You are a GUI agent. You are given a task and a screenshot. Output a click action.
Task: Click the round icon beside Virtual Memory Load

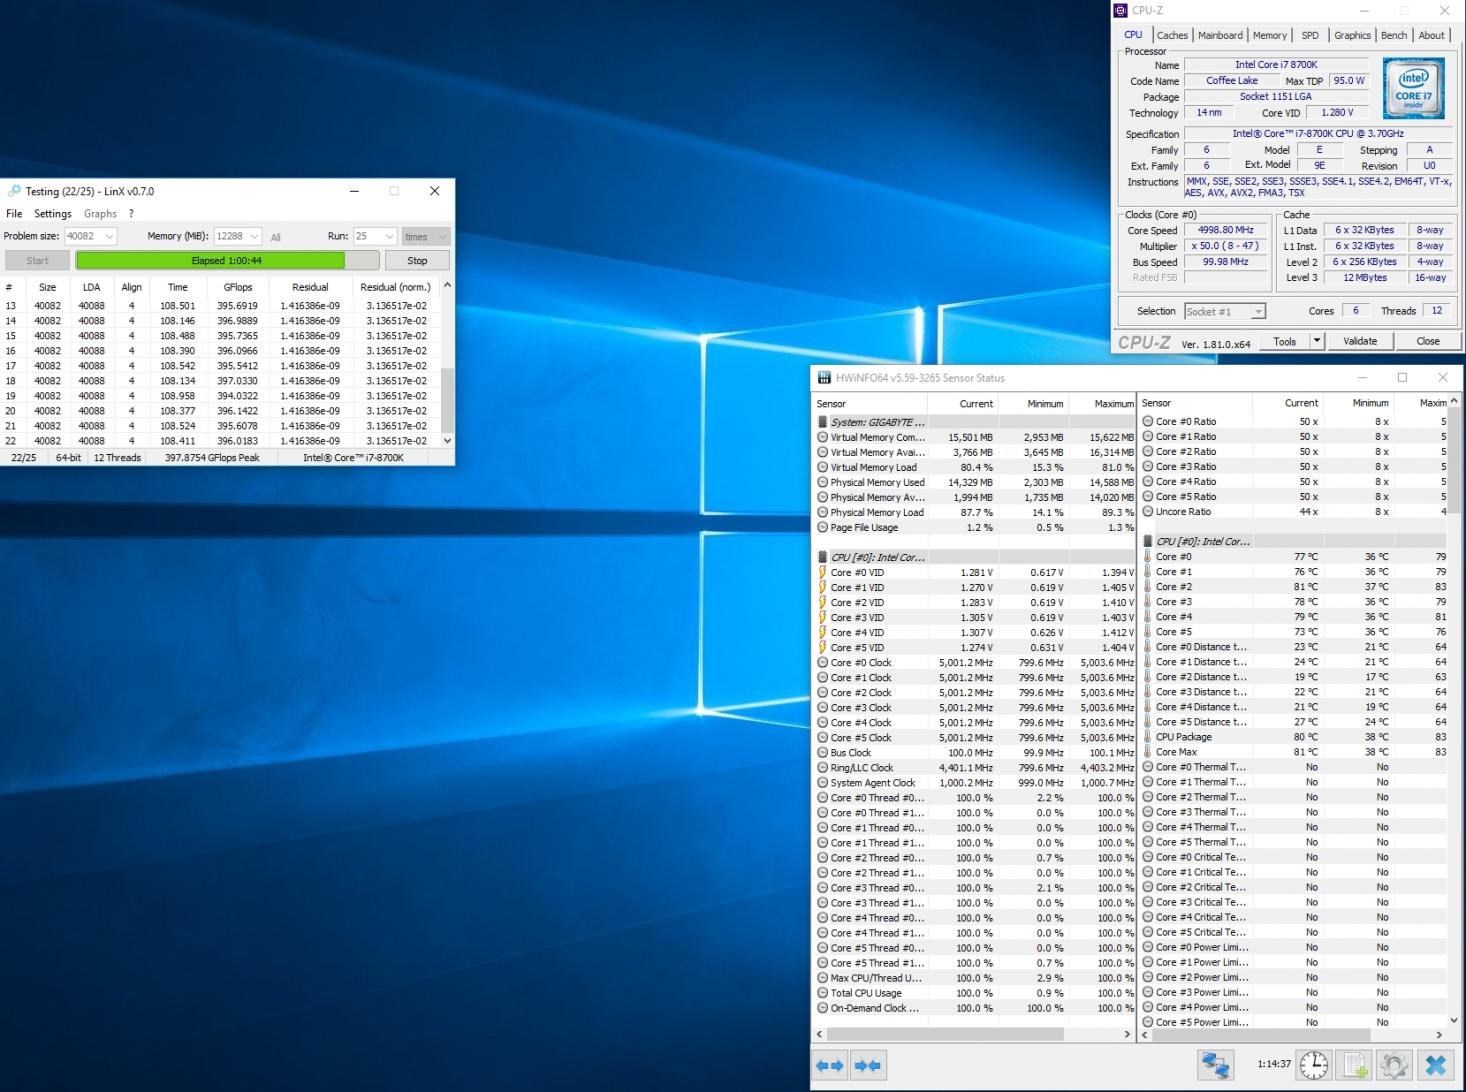822,467
